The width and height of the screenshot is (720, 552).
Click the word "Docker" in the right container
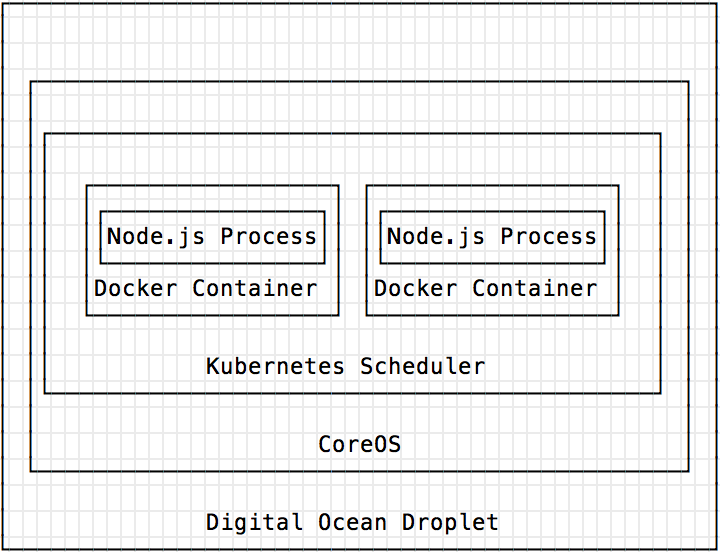point(416,289)
